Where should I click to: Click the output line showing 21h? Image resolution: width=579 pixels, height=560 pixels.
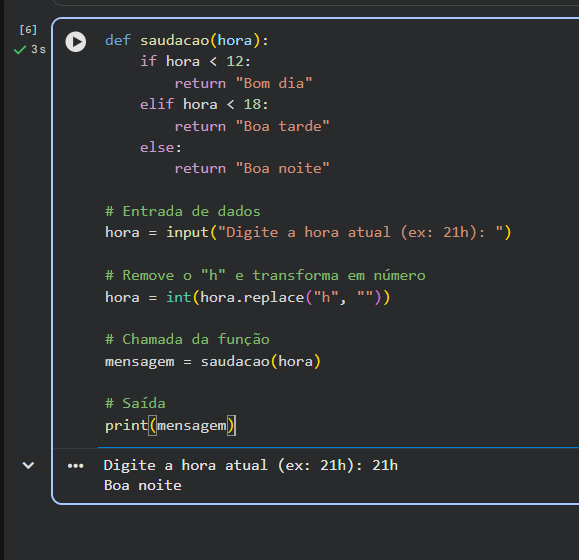coord(251,465)
